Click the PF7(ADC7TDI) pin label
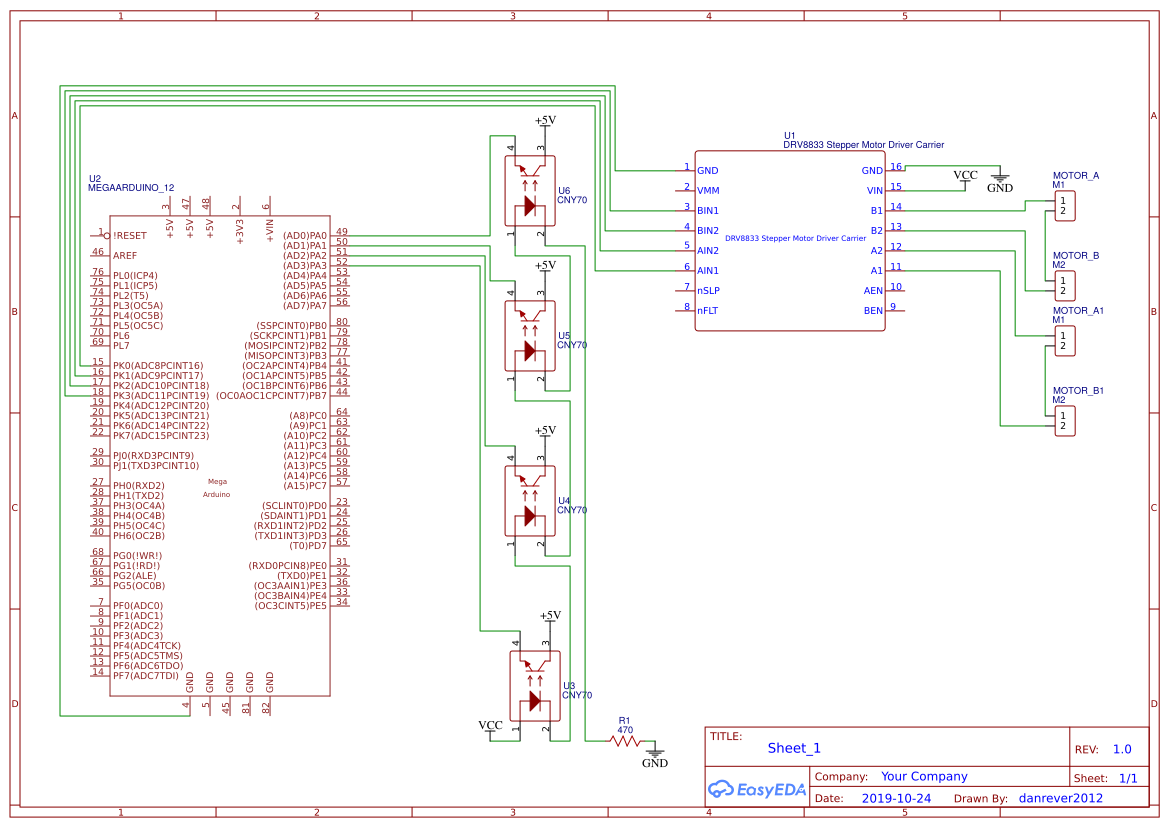1170x828 pixels. click(x=146, y=676)
